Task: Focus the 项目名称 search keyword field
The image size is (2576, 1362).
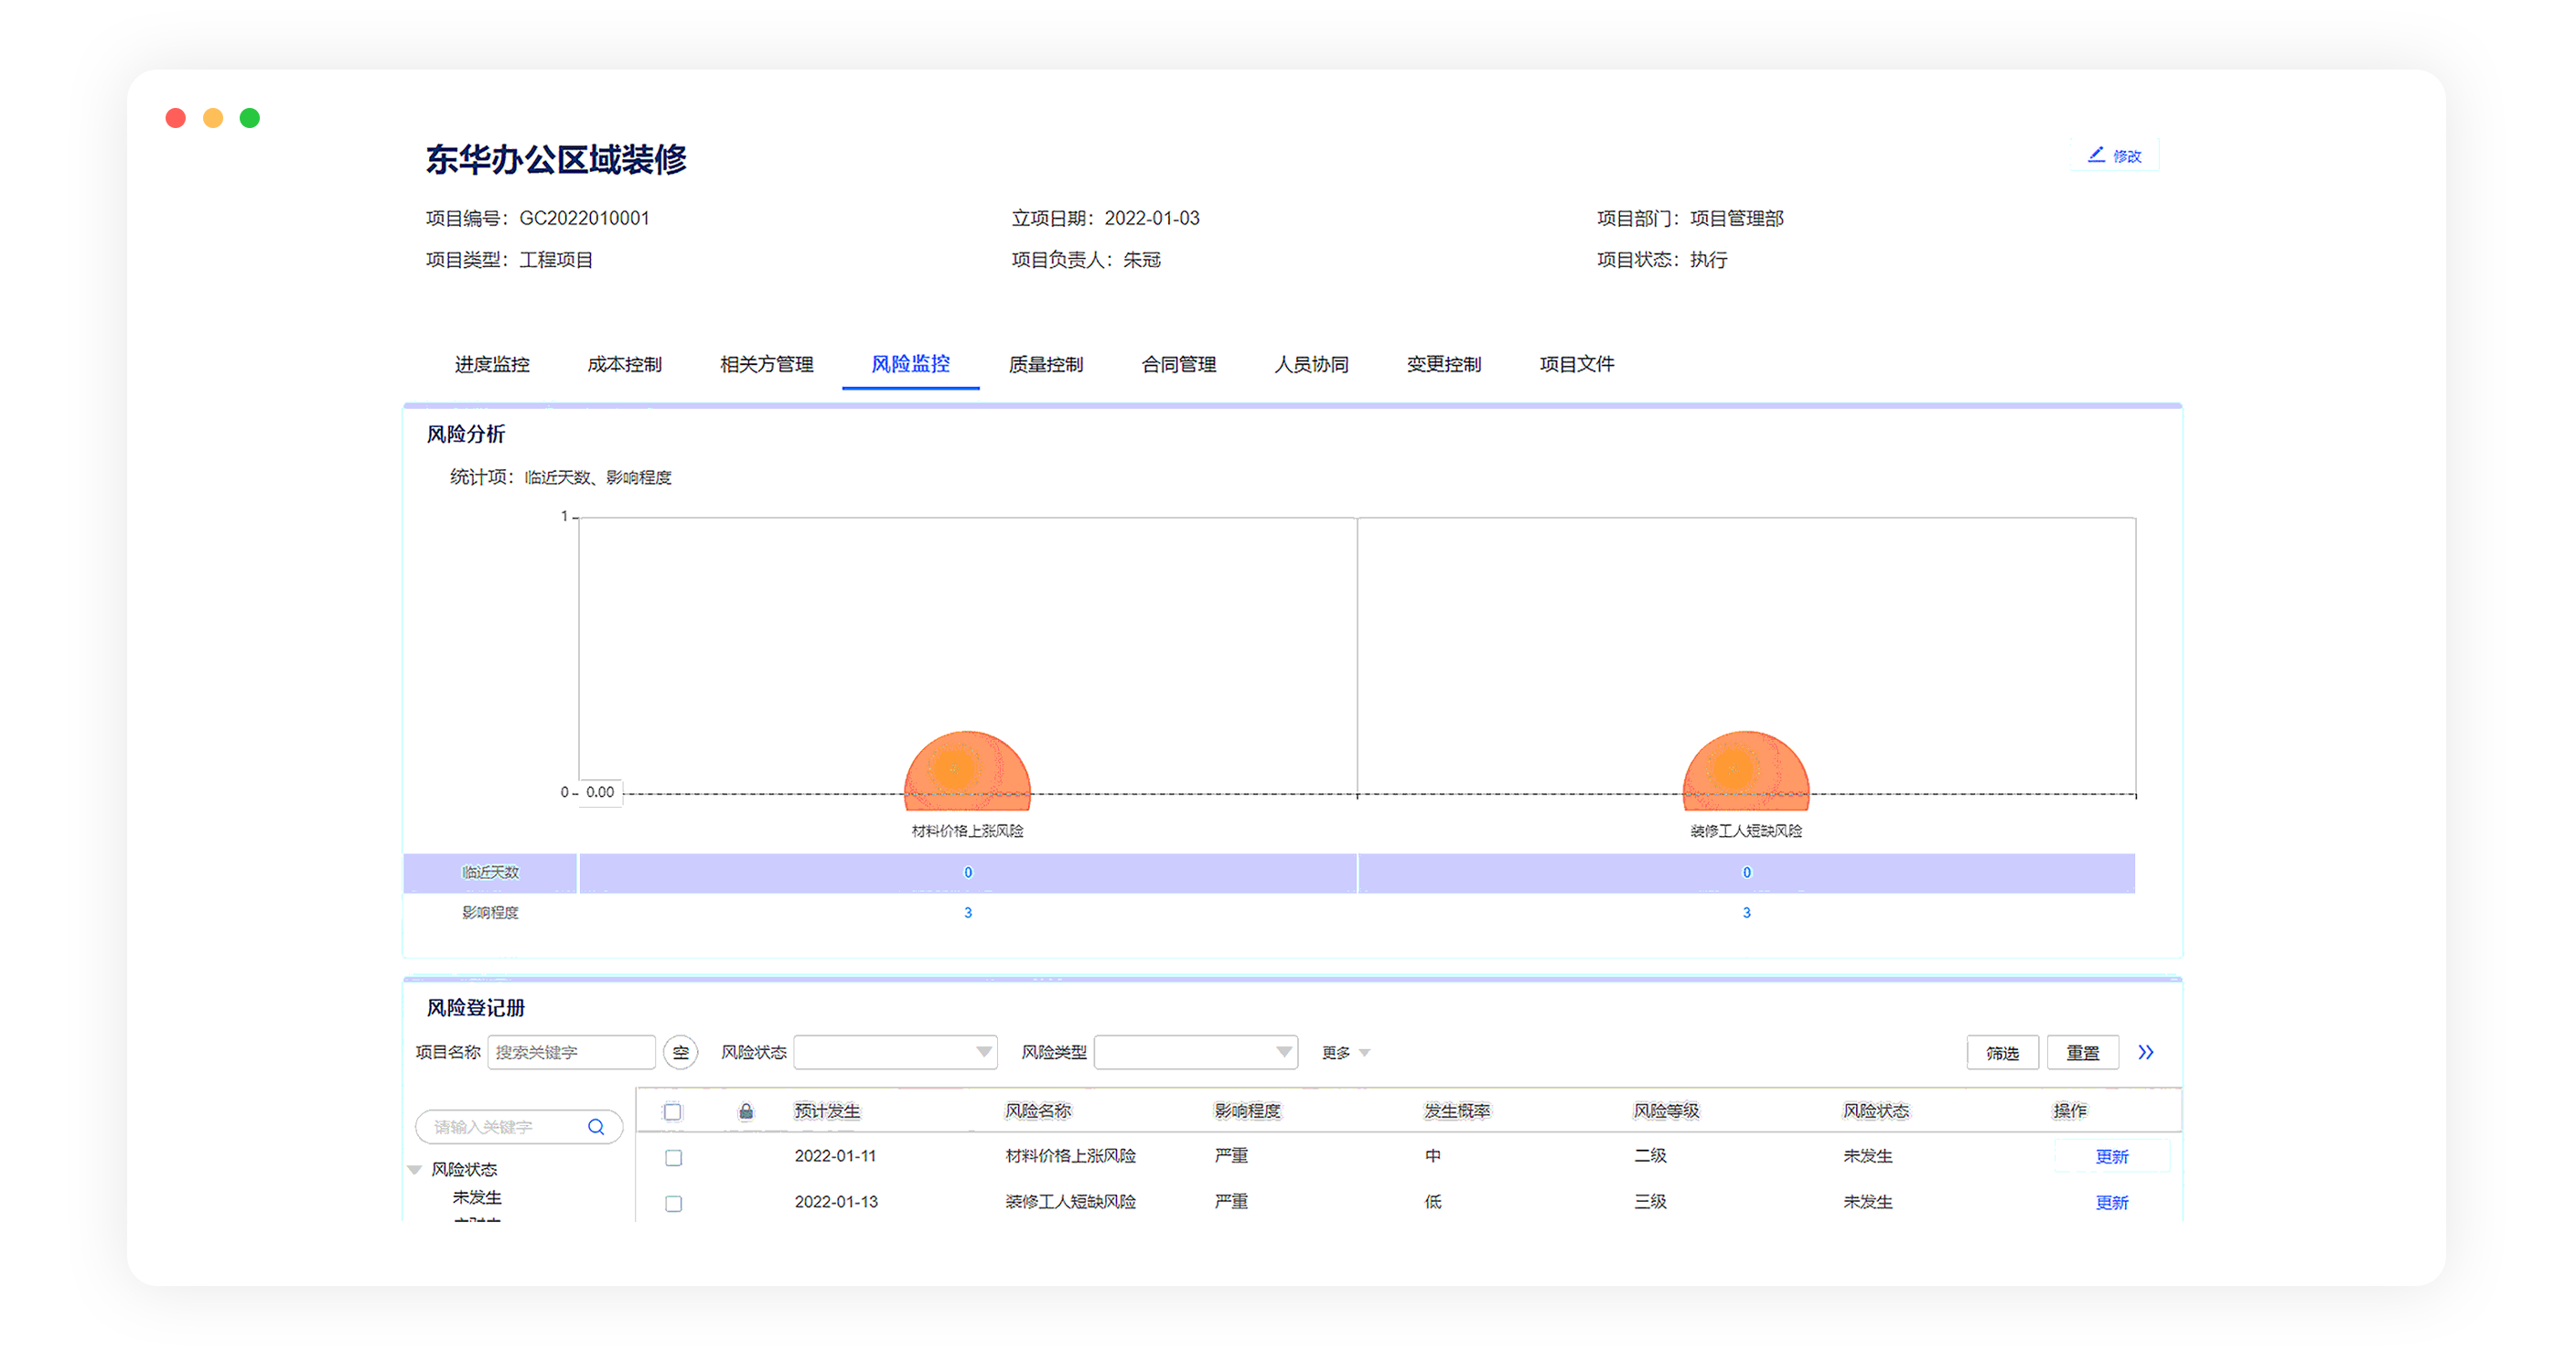Action: click(x=571, y=1052)
